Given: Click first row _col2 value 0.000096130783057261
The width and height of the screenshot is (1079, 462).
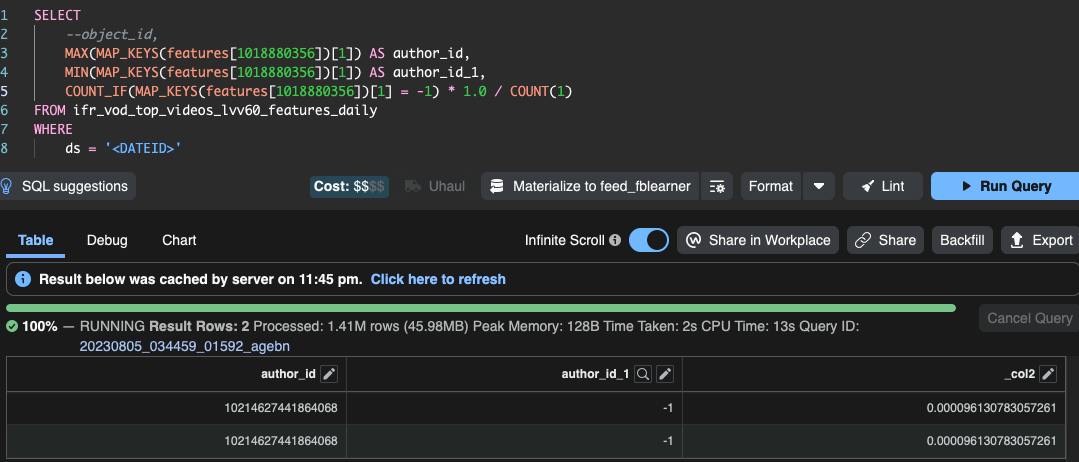Looking at the screenshot, I should (x=992, y=408).
